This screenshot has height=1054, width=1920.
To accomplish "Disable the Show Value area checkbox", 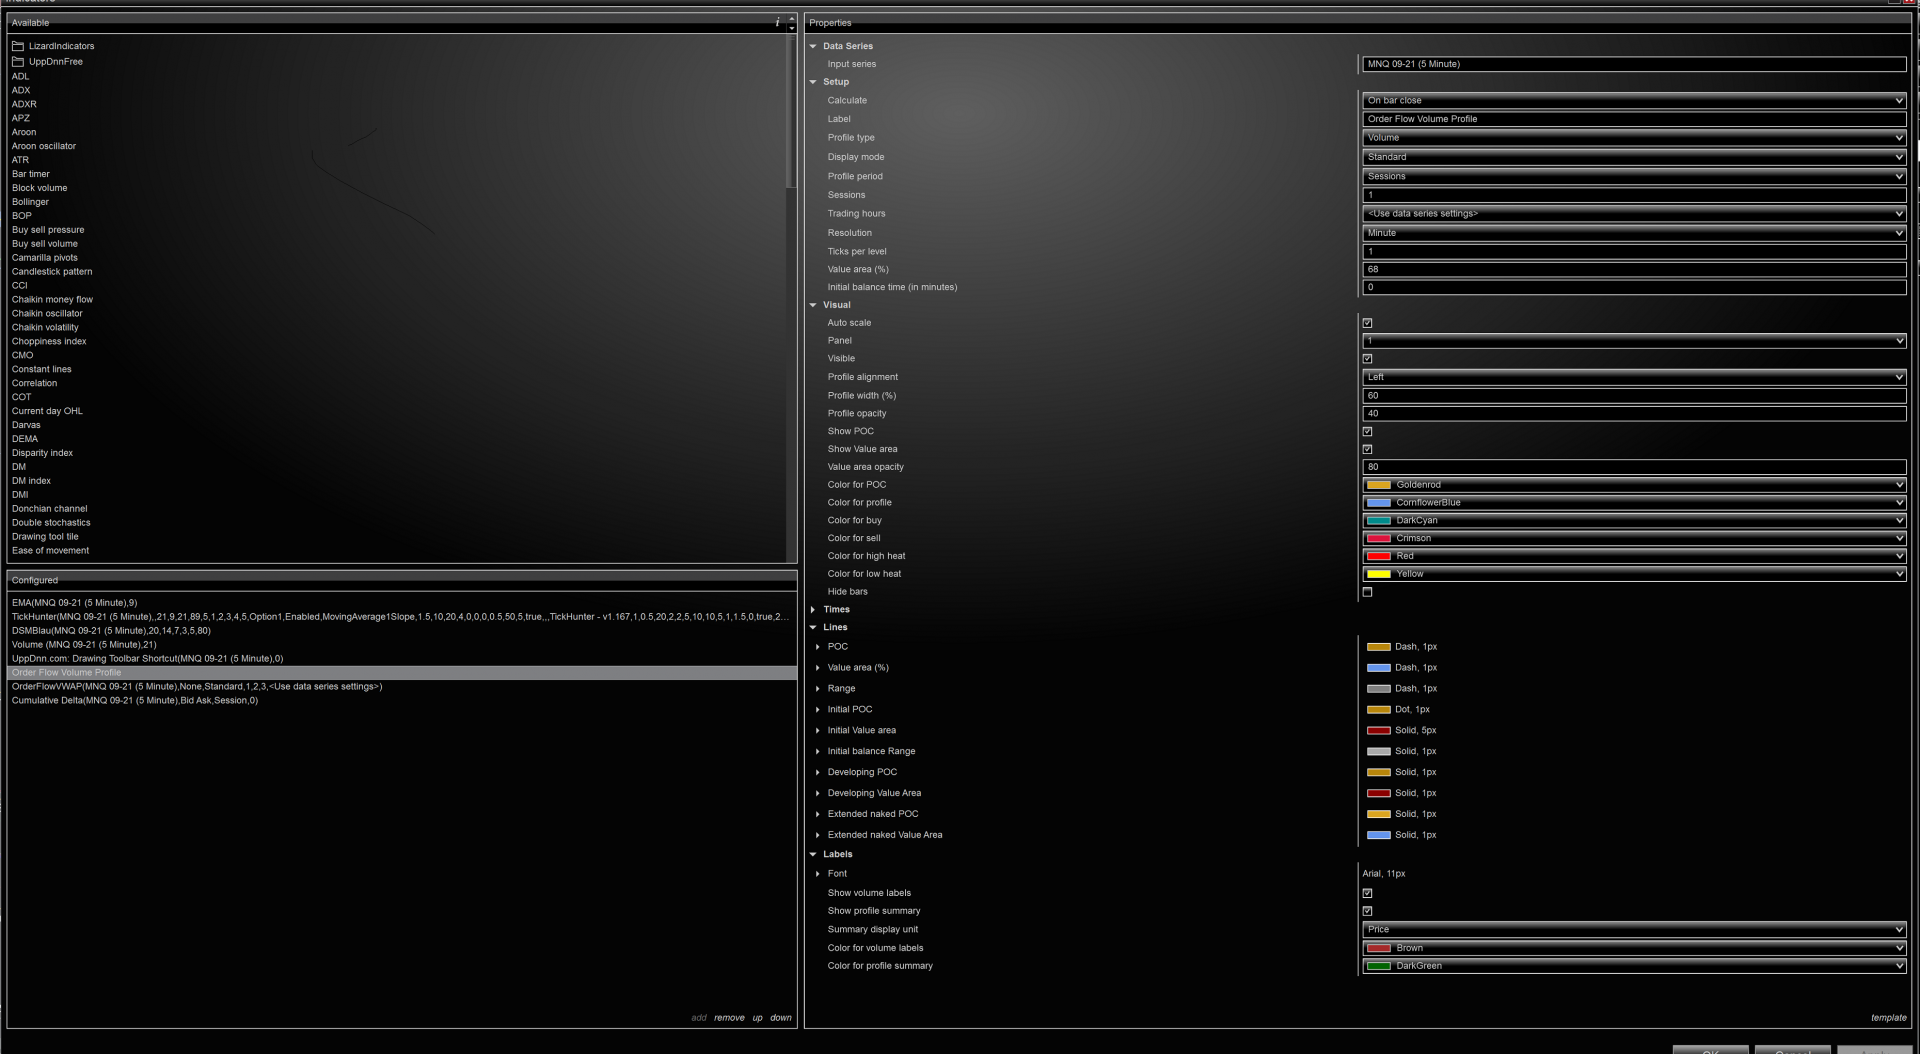I will click(1367, 450).
